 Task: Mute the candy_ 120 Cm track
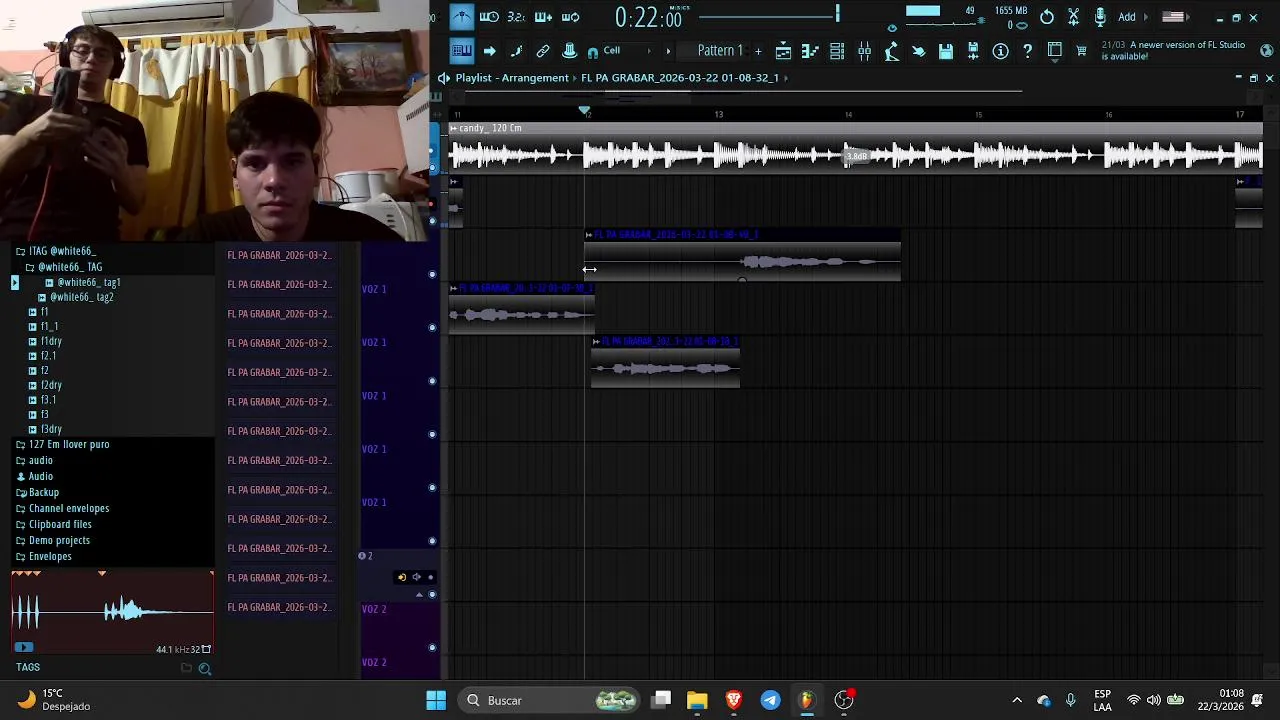pos(432,166)
